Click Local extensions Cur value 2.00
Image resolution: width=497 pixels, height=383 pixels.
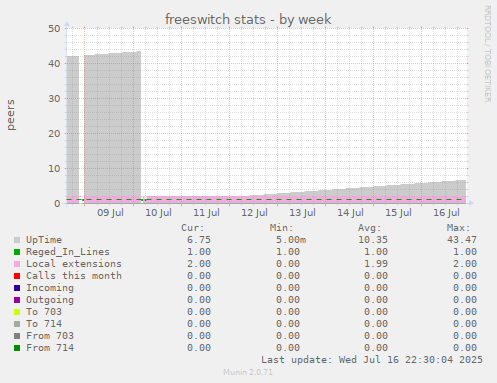click(x=199, y=264)
